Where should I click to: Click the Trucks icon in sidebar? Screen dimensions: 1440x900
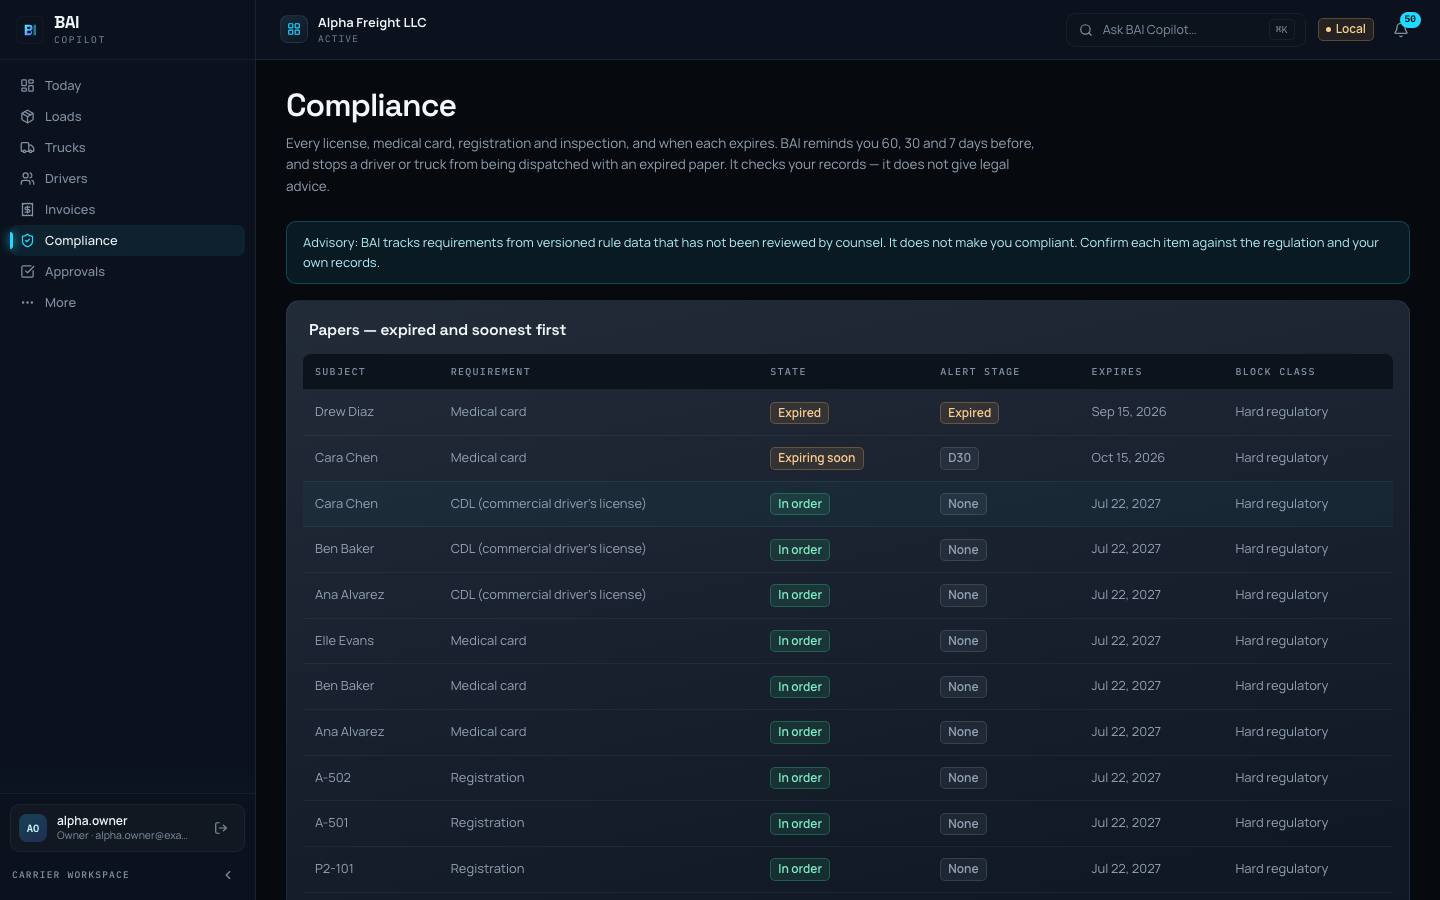click(27, 148)
